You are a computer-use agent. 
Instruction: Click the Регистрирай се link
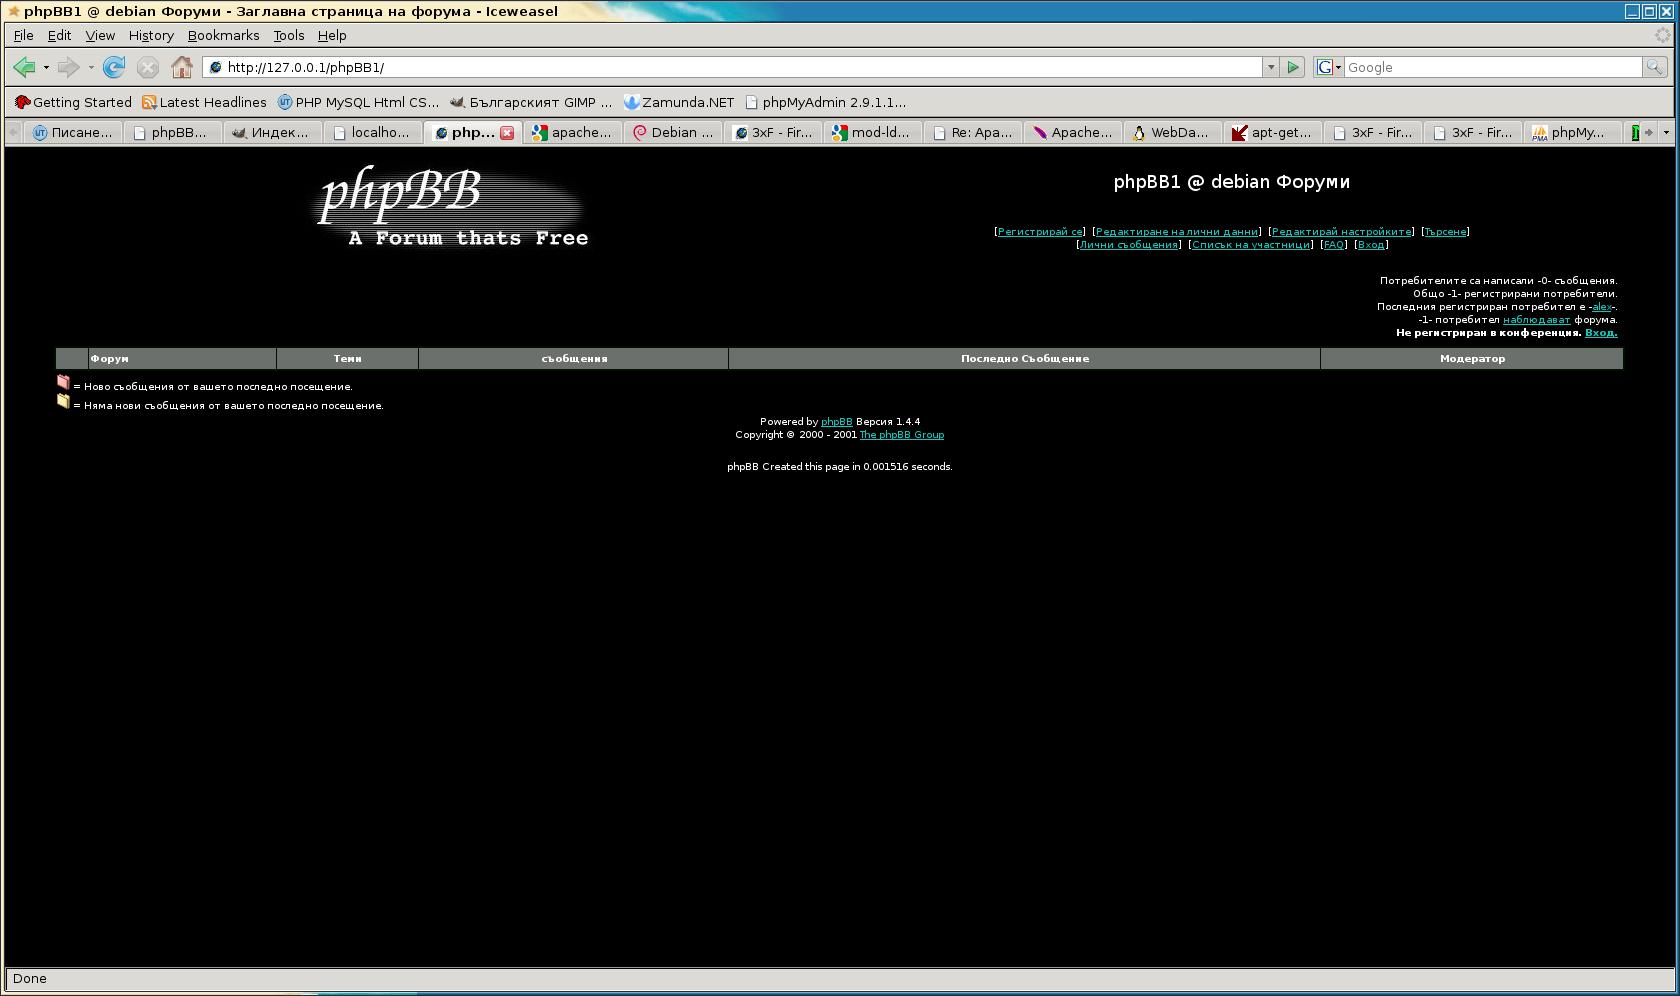[x=1040, y=232]
